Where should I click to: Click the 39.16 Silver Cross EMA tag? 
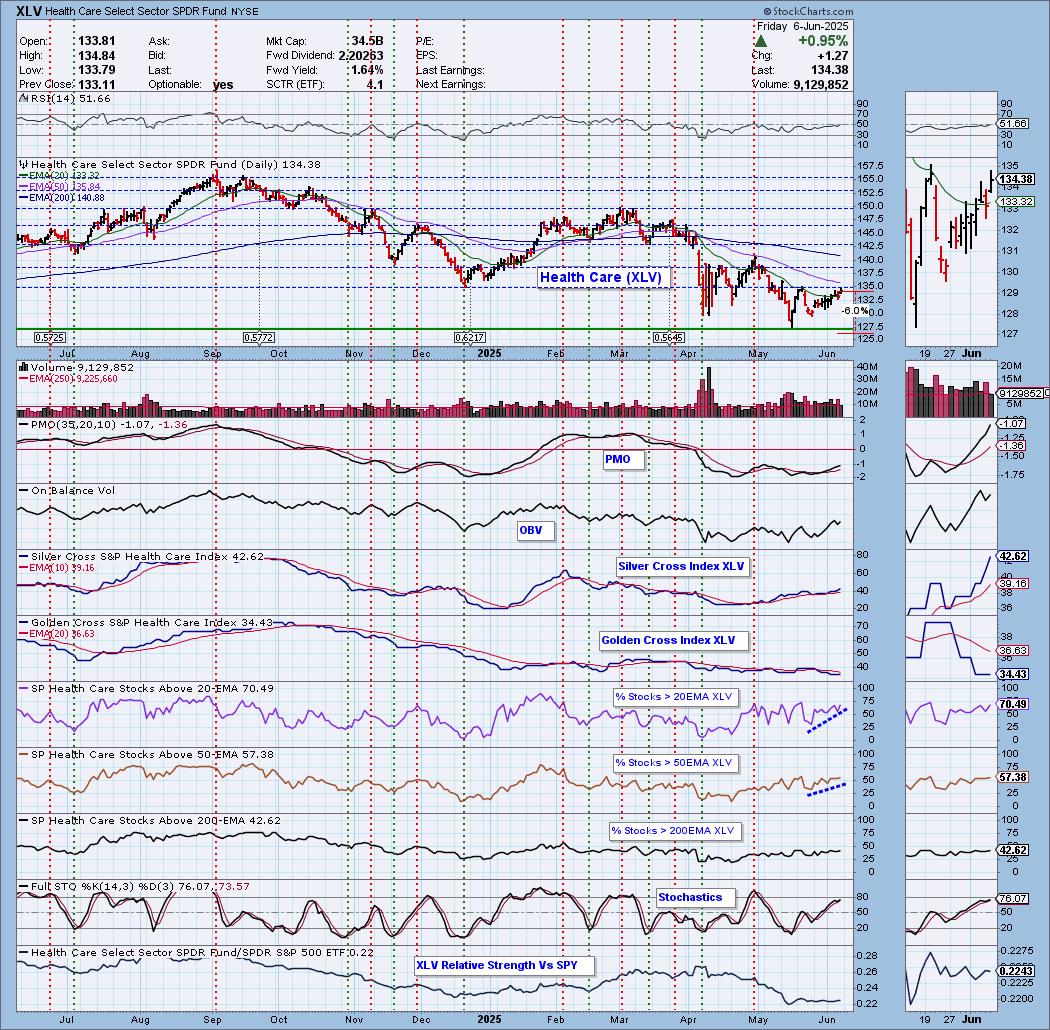click(1013, 583)
